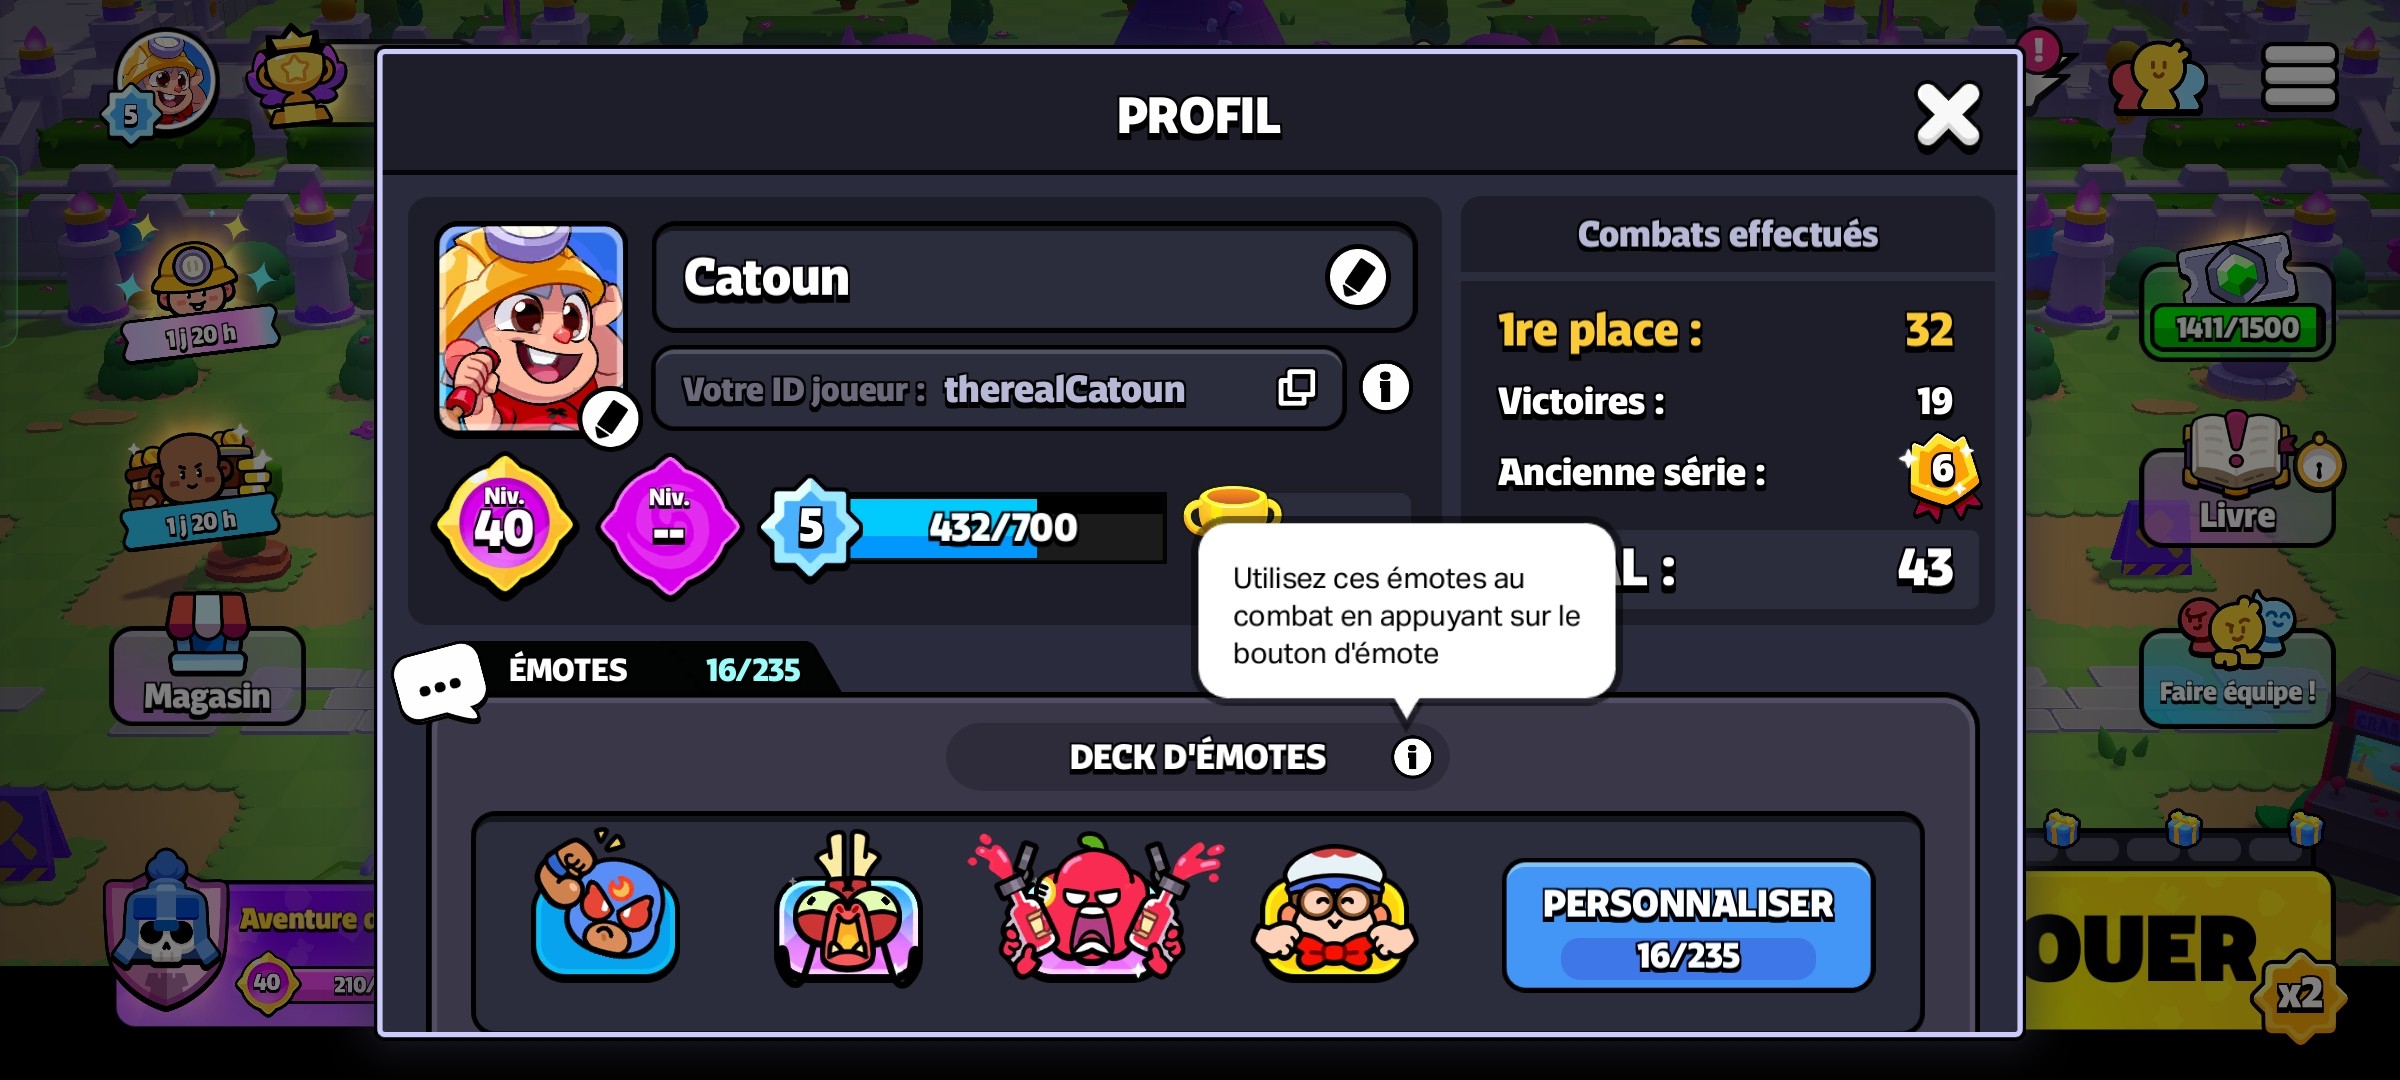
Task: Change the avatar via its pencil badge
Action: (x=610, y=419)
